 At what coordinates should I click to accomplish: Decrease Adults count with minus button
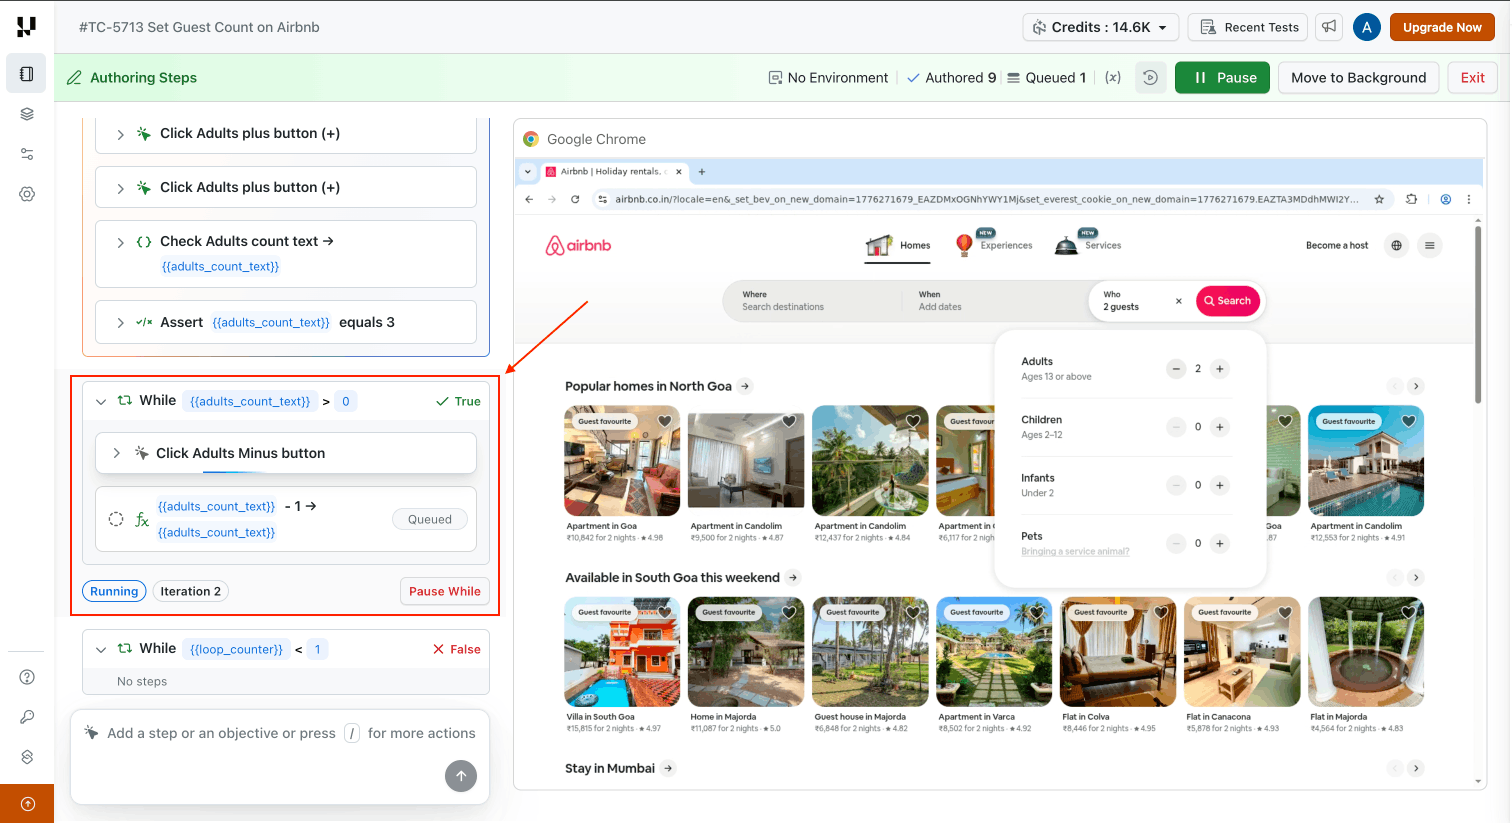pos(1176,369)
